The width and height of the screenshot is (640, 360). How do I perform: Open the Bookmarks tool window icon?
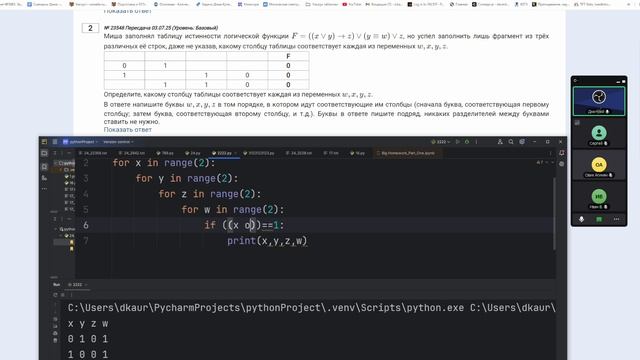[44, 167]
